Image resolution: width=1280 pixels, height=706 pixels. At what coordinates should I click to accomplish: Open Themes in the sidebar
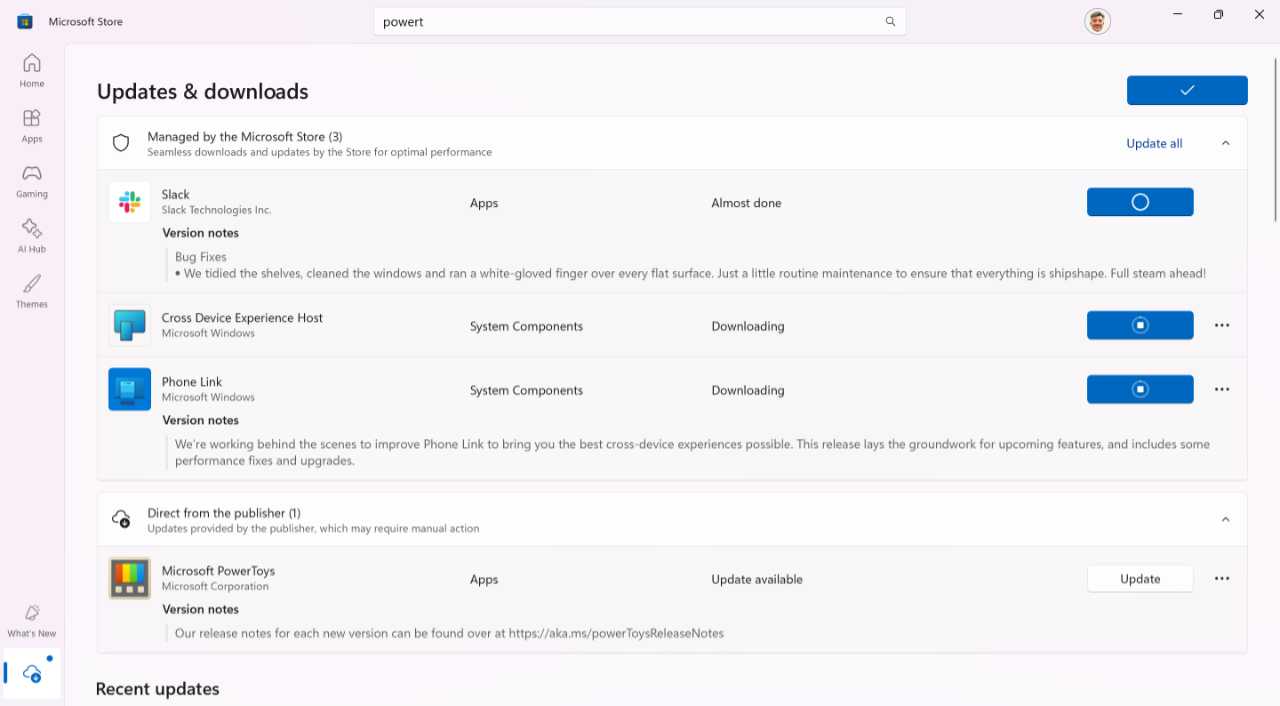point(32,291)
